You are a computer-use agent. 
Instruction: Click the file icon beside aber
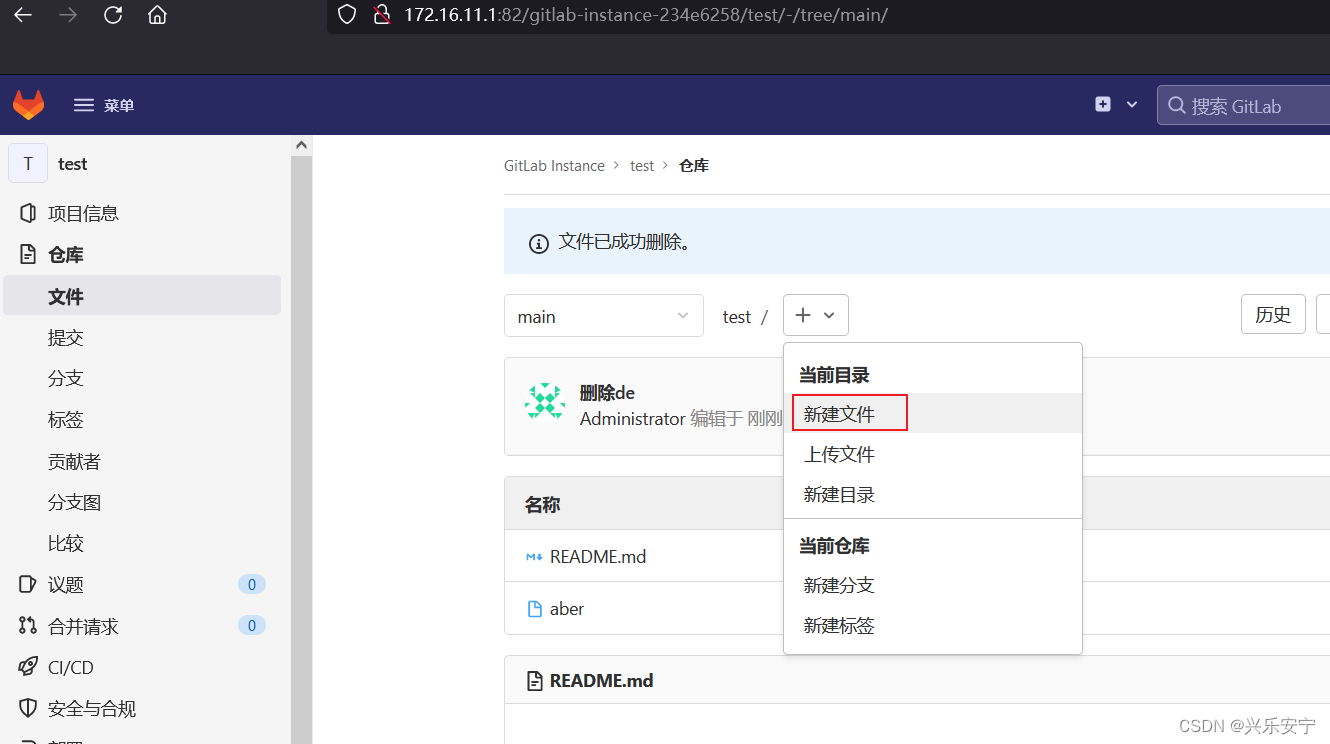tap(534, 608)
